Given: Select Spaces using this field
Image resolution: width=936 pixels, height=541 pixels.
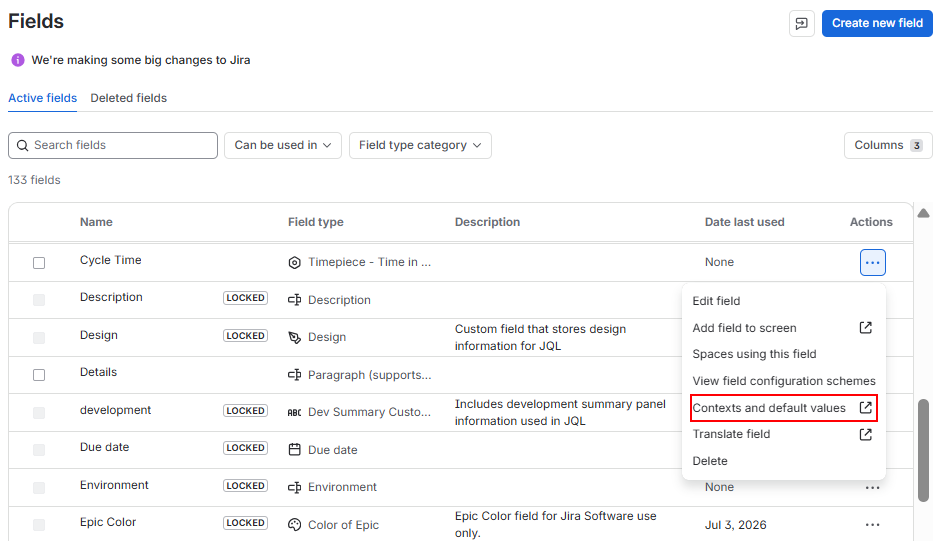Looking at the screenshot, I should pyautogui.click(x=754, y=354).
